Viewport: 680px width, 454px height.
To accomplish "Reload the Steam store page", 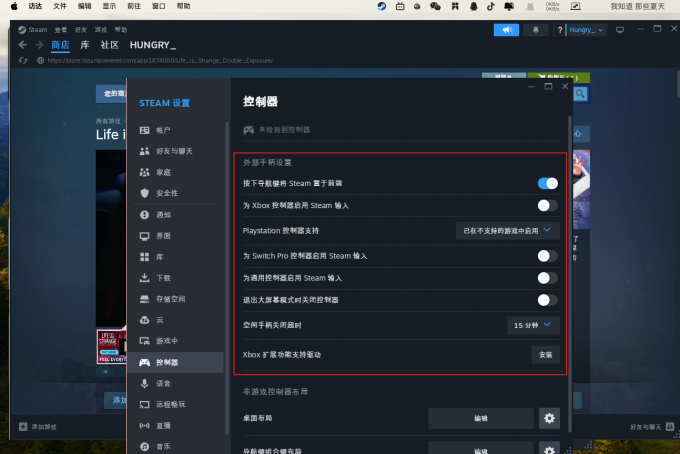I will pos(23,60).
